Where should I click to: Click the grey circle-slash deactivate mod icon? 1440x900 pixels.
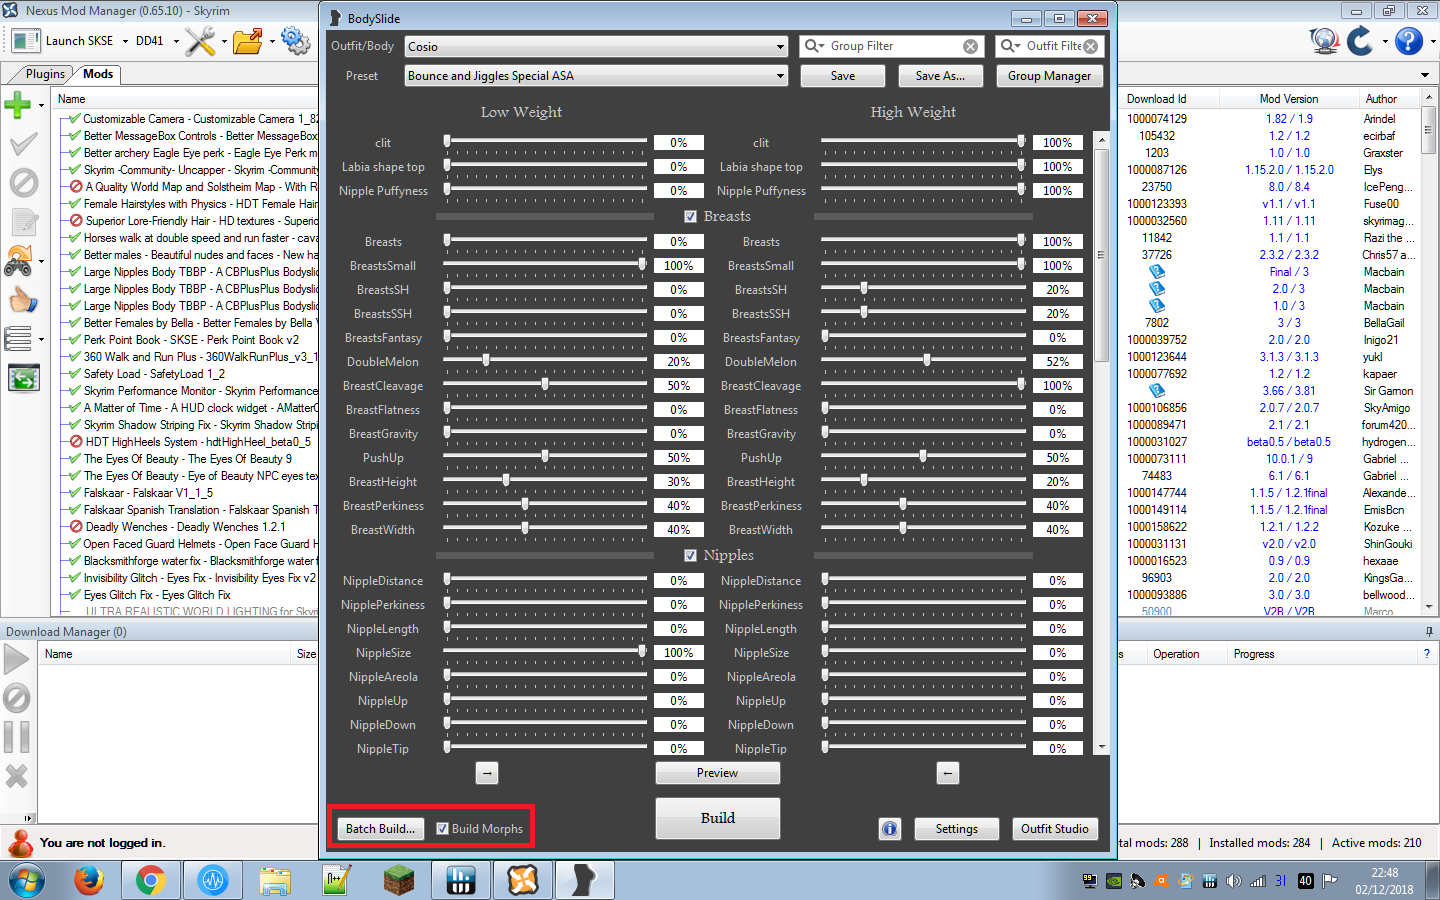point(23,183)
